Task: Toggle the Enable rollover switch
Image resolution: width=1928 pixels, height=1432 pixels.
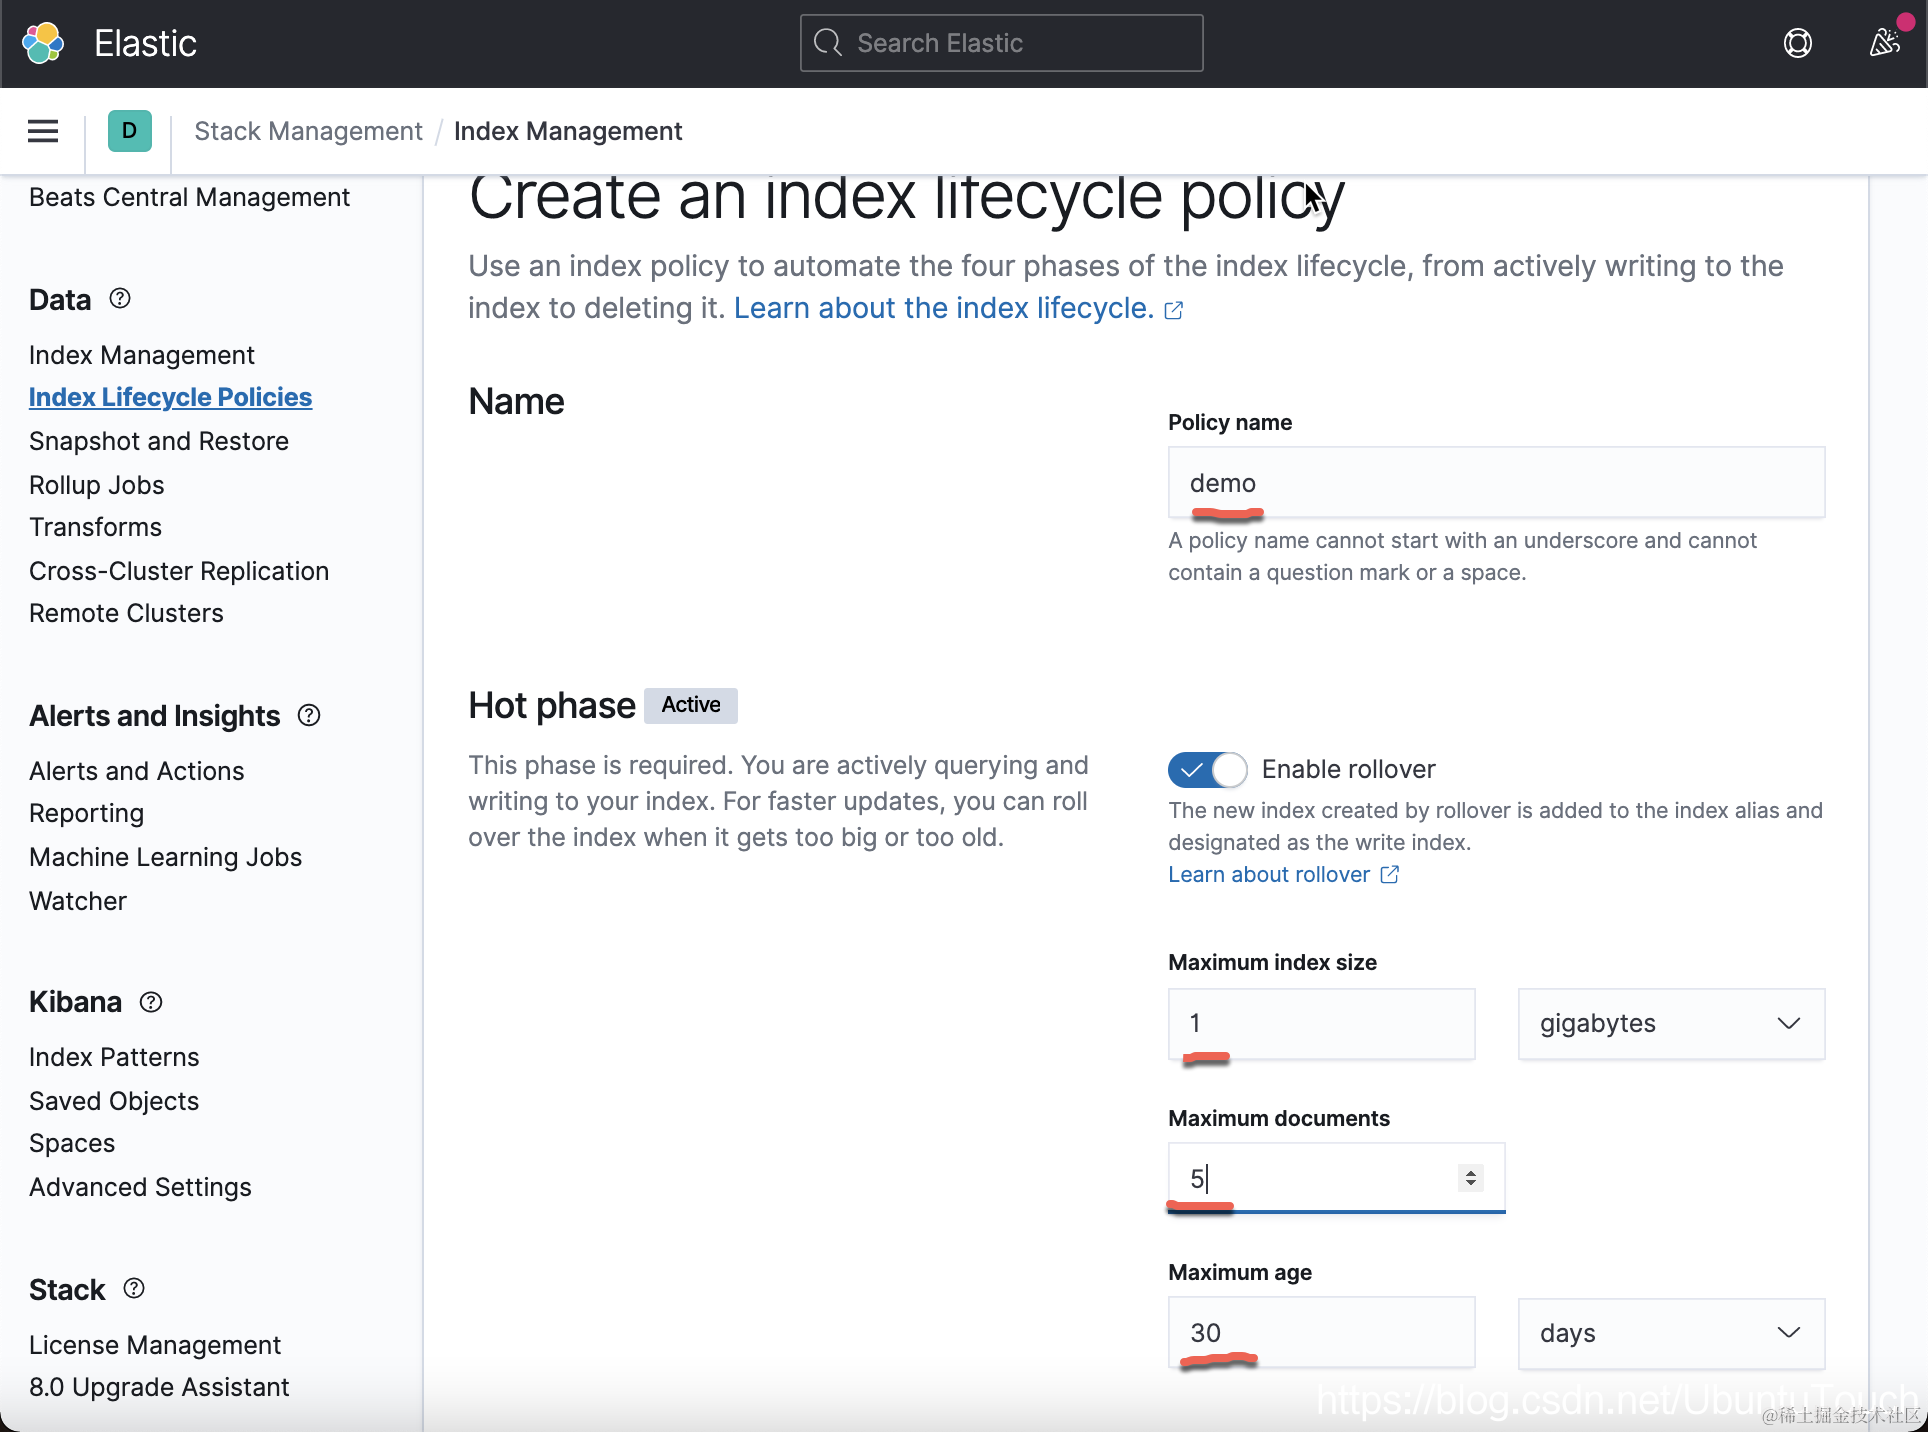Action: pos(1207,769)
